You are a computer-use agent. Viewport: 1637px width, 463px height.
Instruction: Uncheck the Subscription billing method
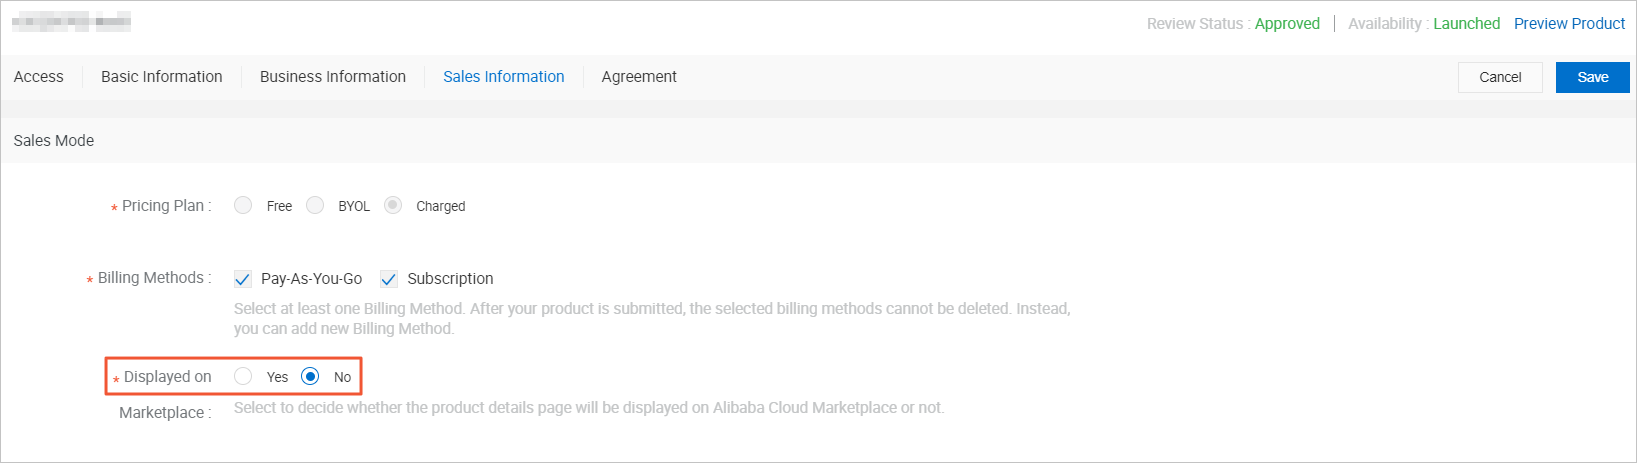click(389, 279)
